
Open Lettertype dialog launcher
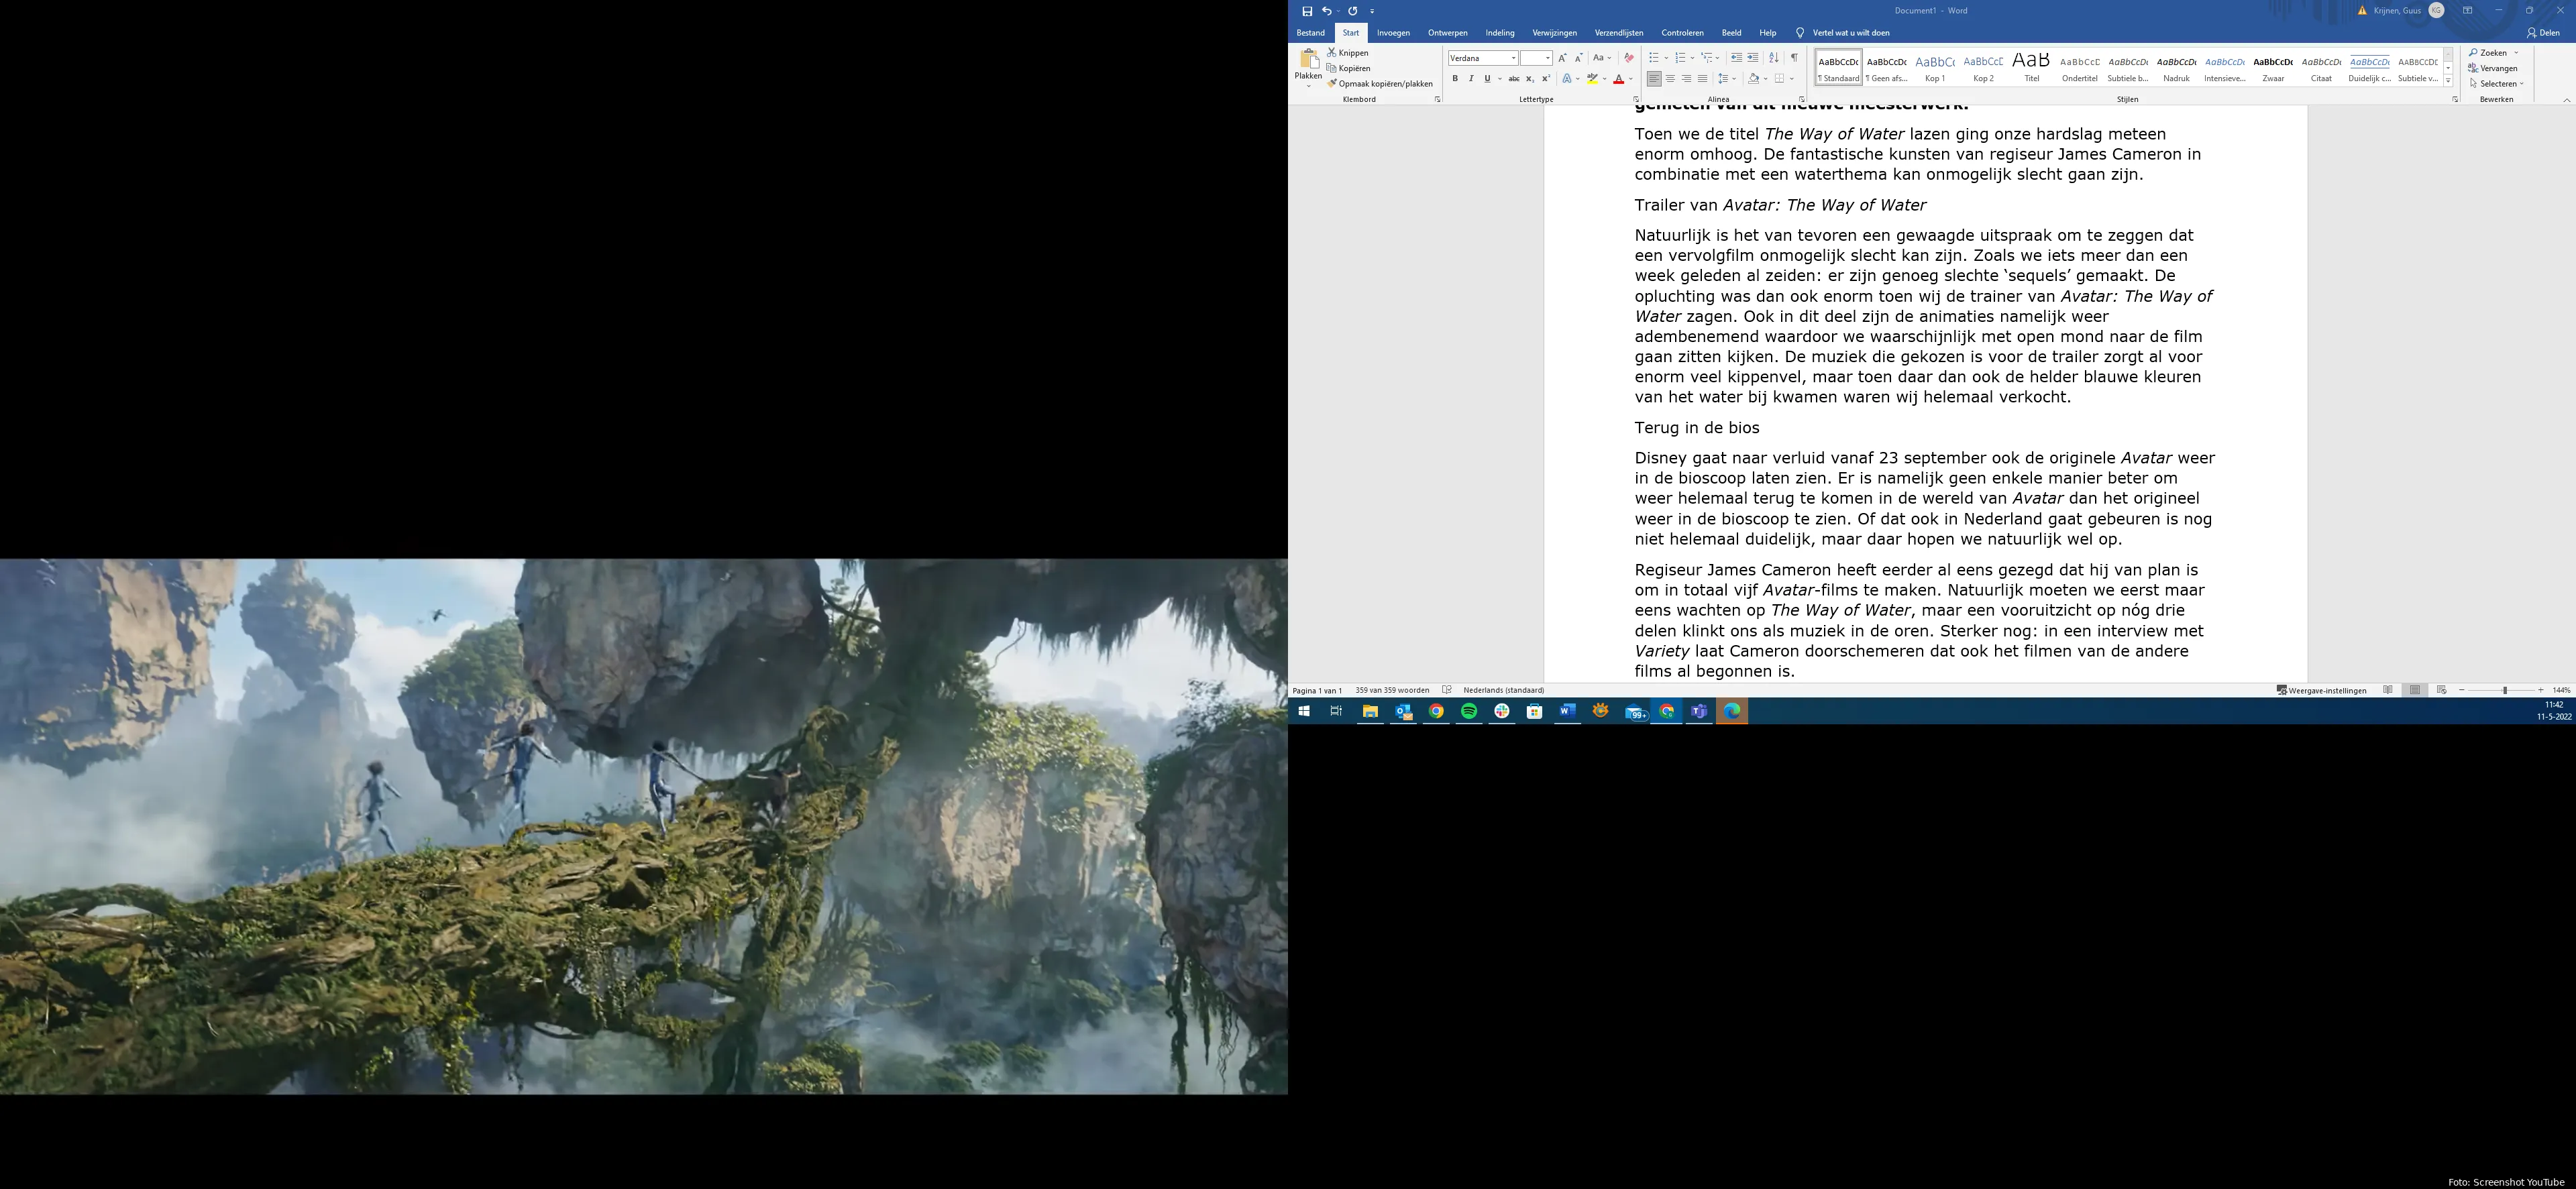pos(1636,99)
